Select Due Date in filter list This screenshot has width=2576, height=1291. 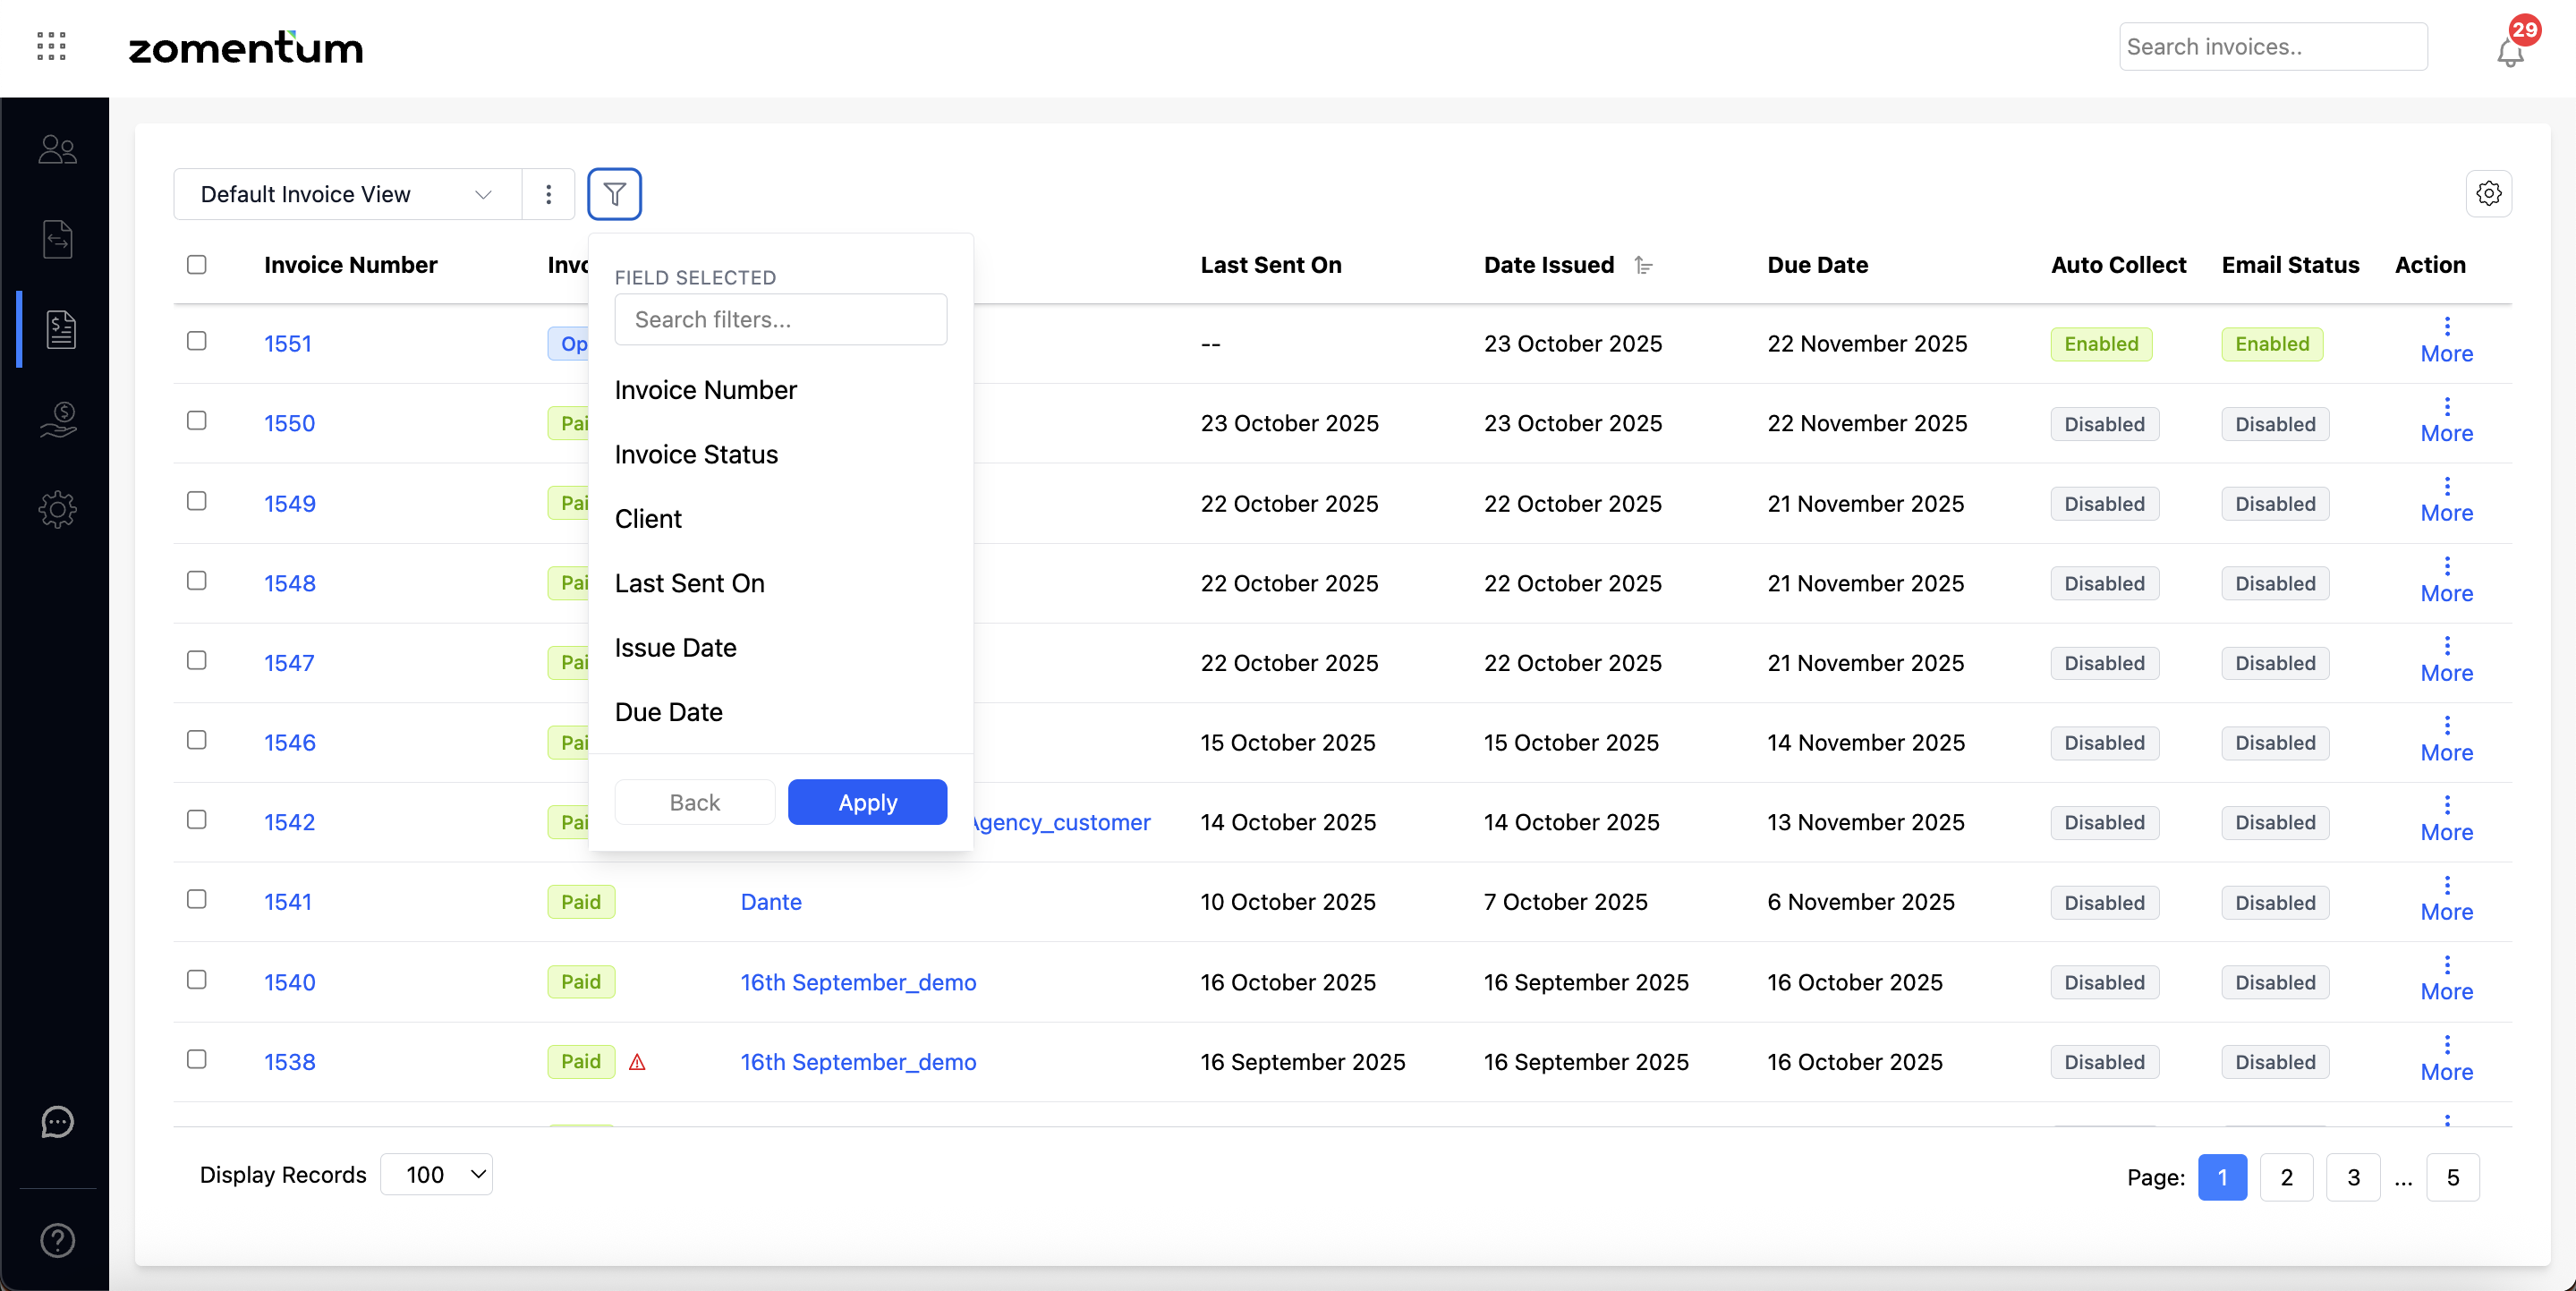pos(668,712)
